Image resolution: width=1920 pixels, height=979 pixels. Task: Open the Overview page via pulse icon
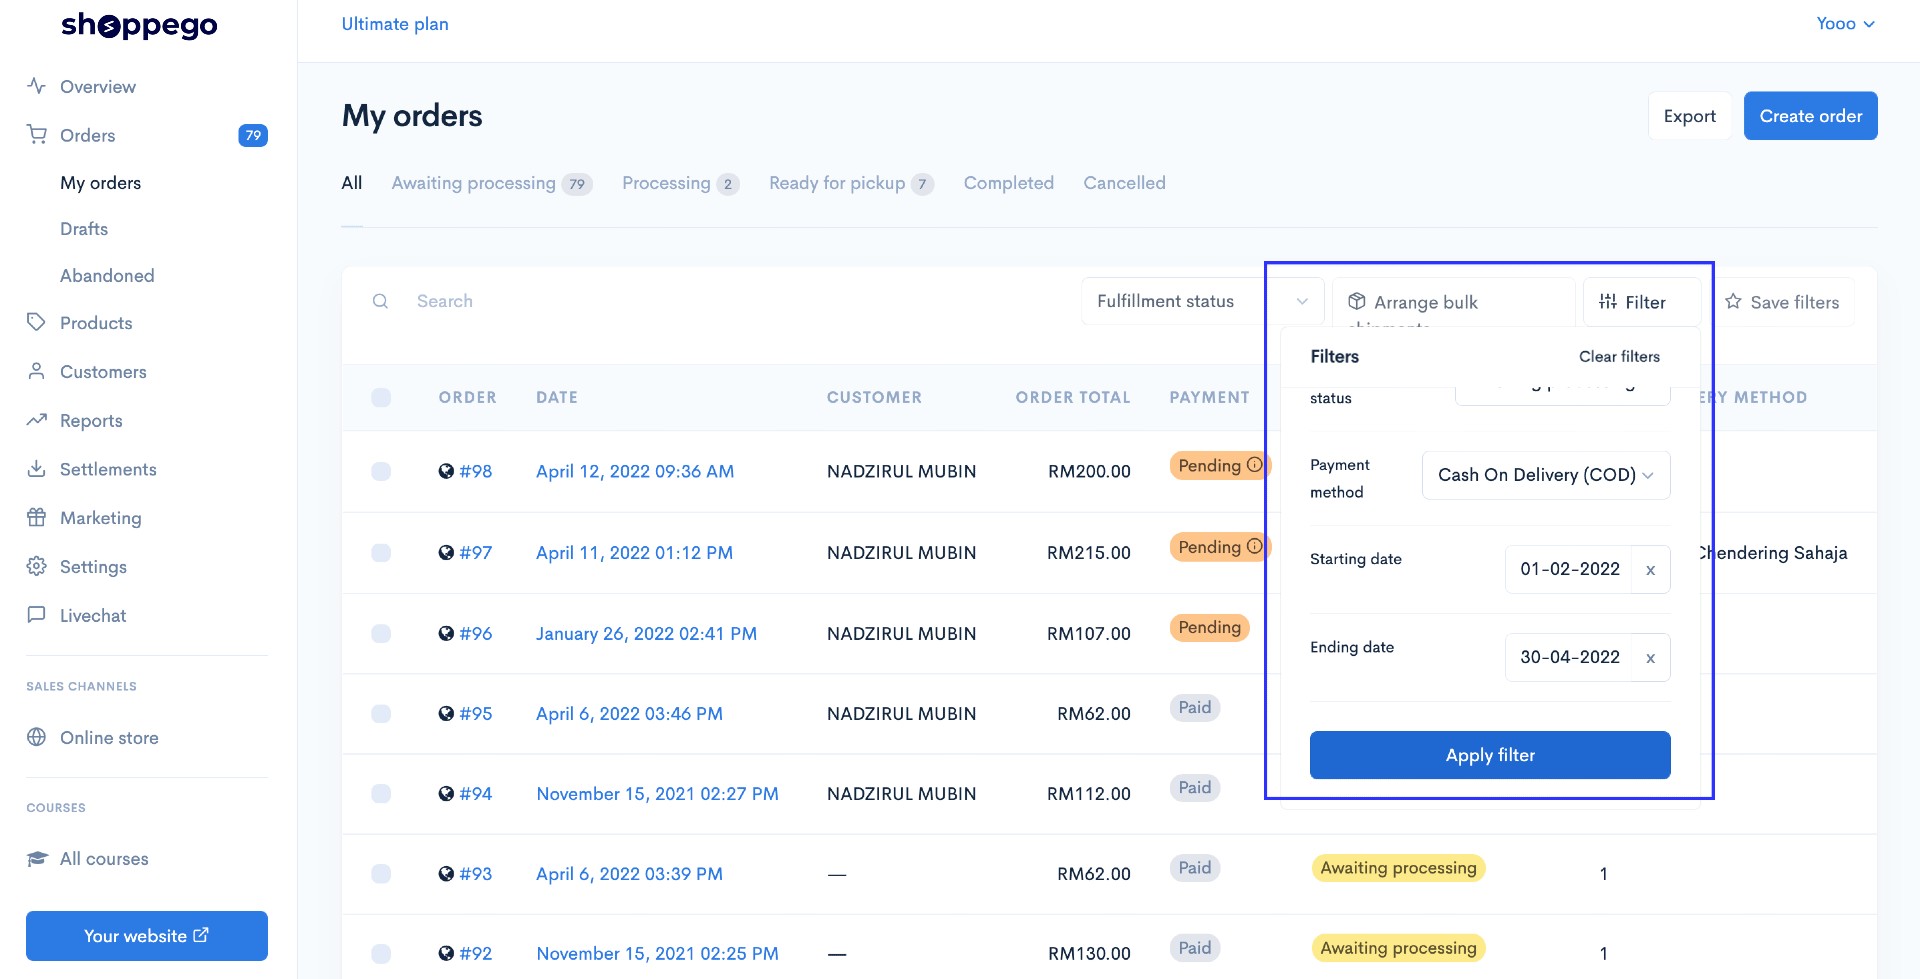tap(37, 86)
